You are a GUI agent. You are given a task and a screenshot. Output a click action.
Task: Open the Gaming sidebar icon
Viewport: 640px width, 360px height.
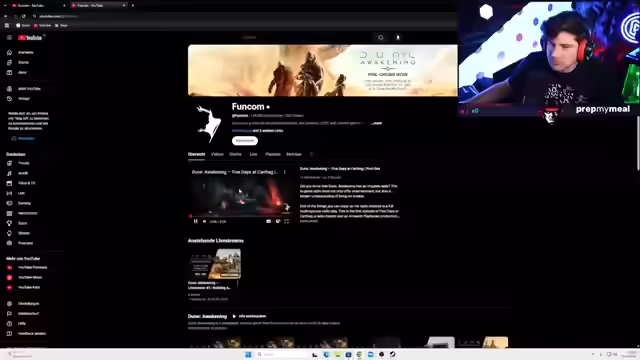(x=9, y=203)
